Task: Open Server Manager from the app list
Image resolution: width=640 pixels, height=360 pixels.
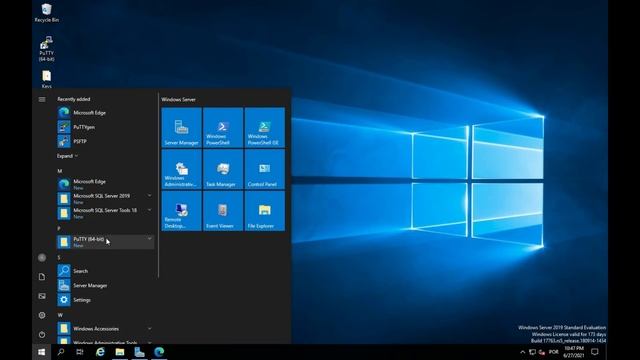Action: coord(105,285)
